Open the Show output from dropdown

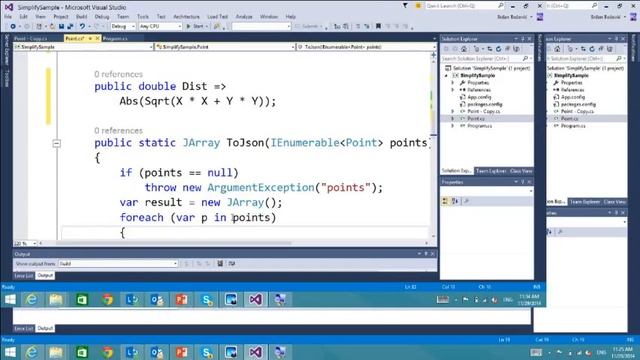tap(118, 264)
